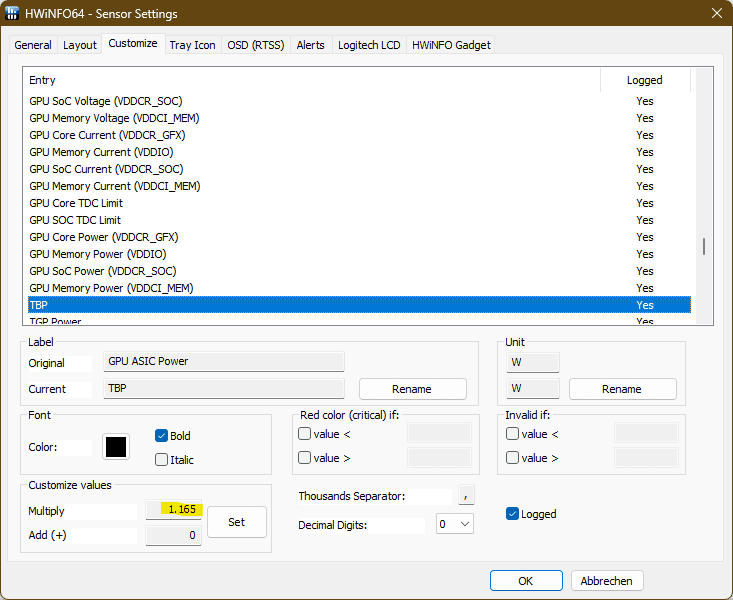Click the Invalid if 'value >' threshold field
The width and height of the screenshot is (733, 600).
[x=646, y=457]
